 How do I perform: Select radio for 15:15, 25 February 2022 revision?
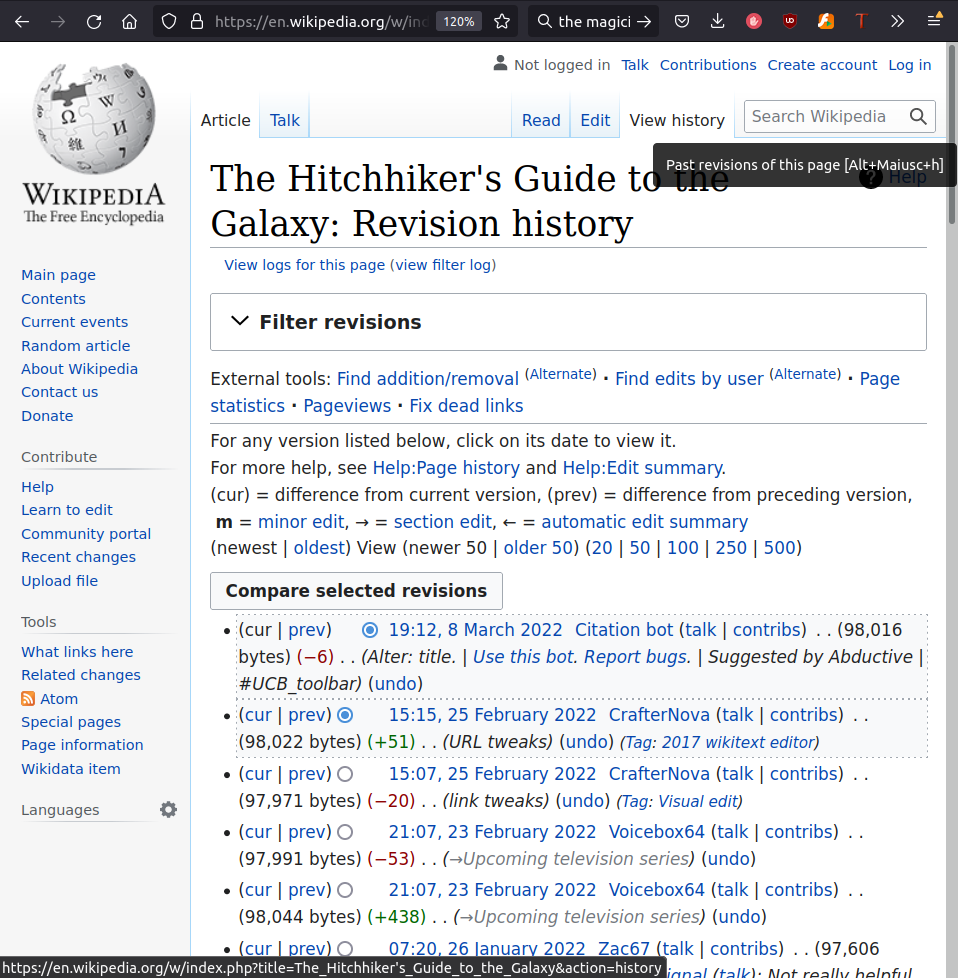pos(345,715)
